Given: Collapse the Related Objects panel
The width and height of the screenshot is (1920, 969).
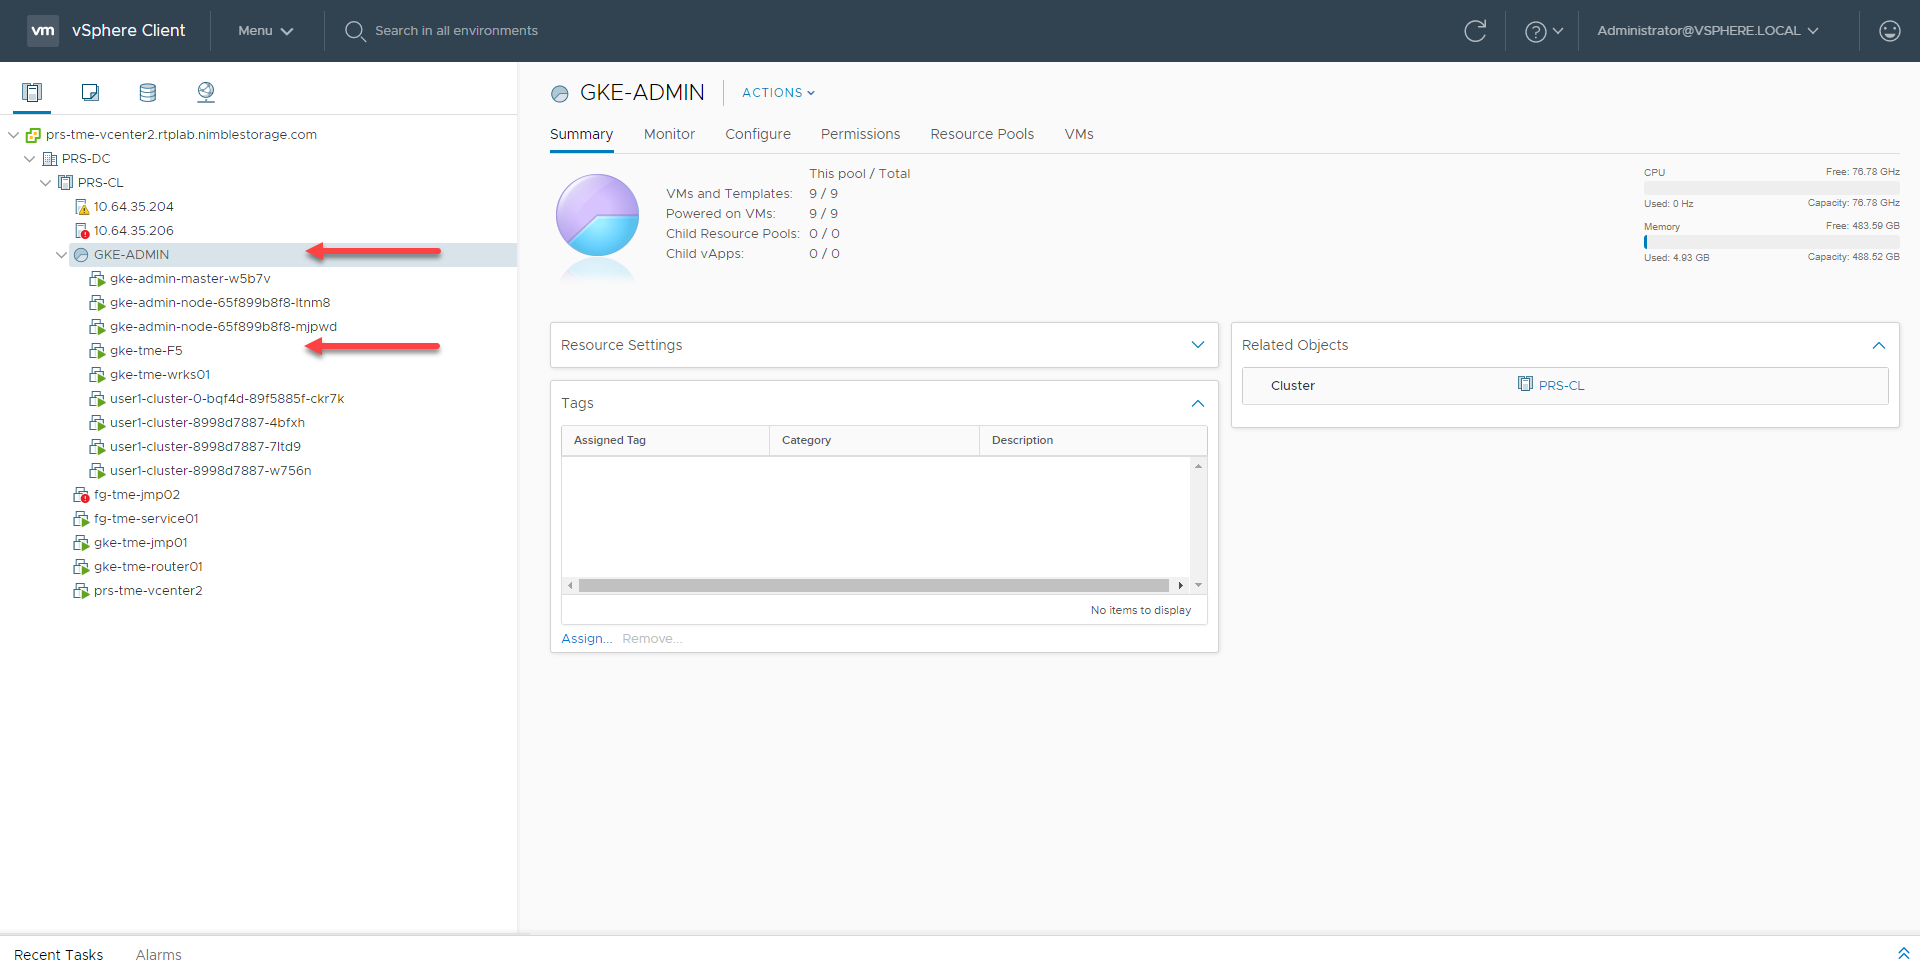Looking at the screenshot, I should point(1879,345).
